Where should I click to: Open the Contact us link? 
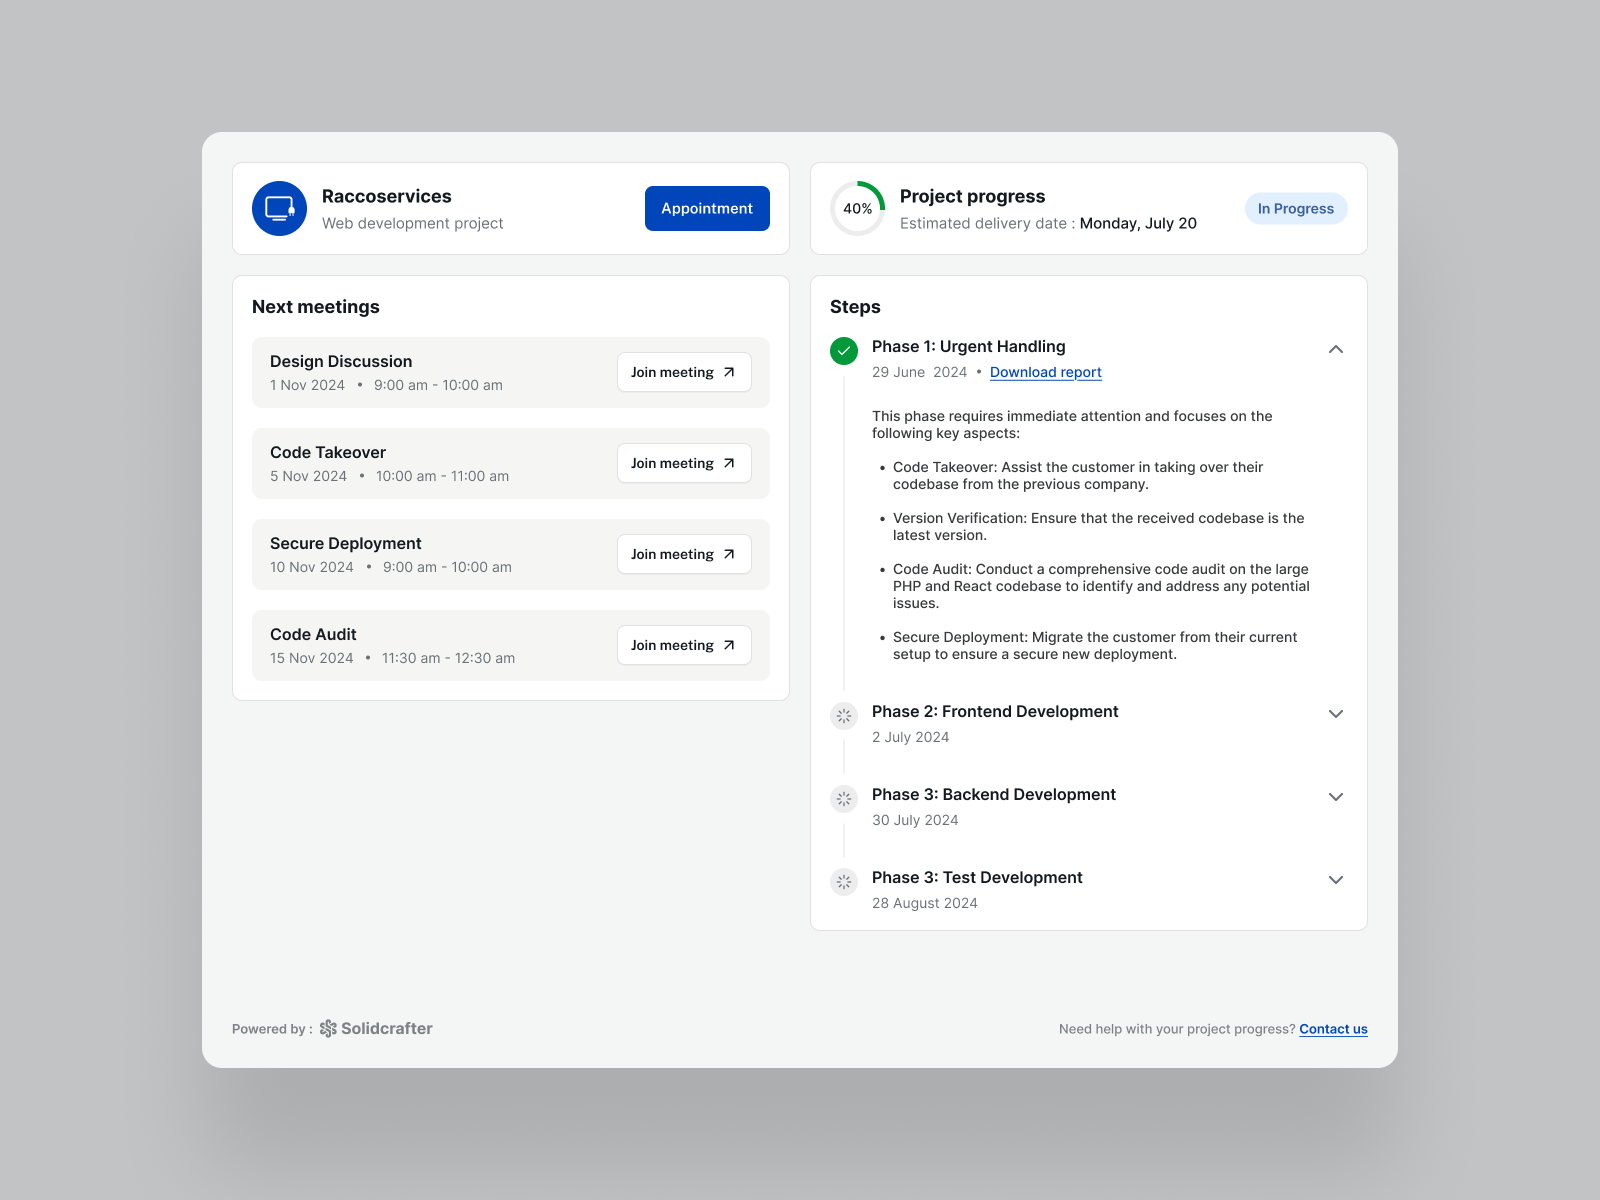1332,1028
